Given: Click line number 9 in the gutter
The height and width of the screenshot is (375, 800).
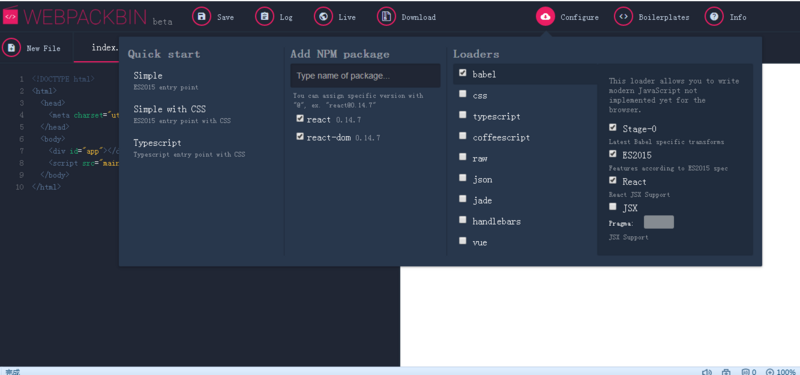Looking at the screenshot, I should tap(21, 174).
